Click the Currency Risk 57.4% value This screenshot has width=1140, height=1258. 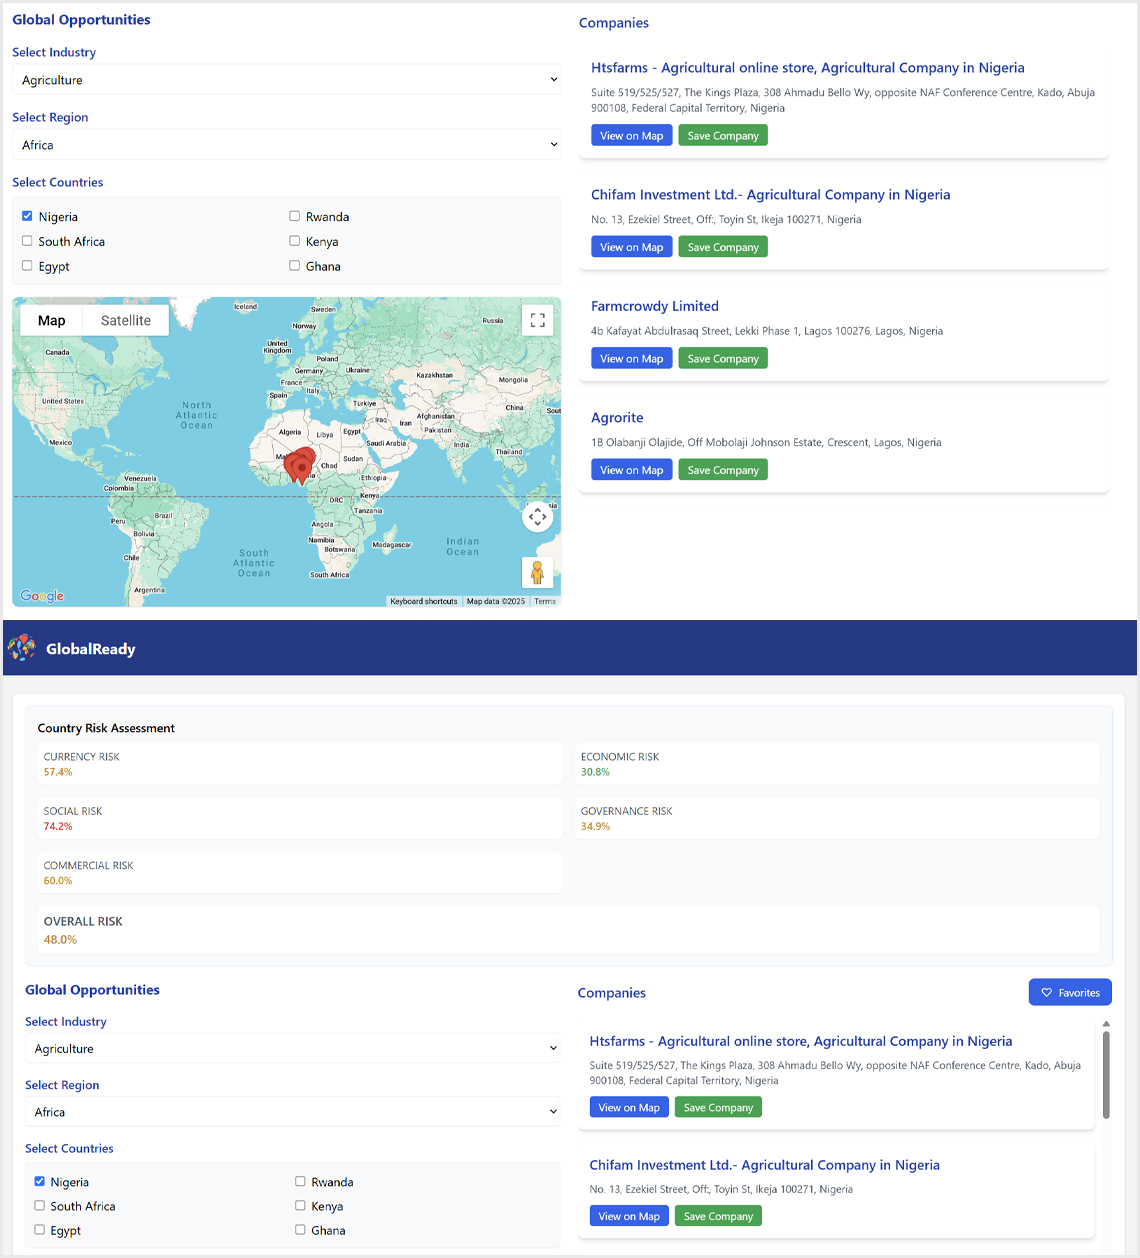pos(58,772)
